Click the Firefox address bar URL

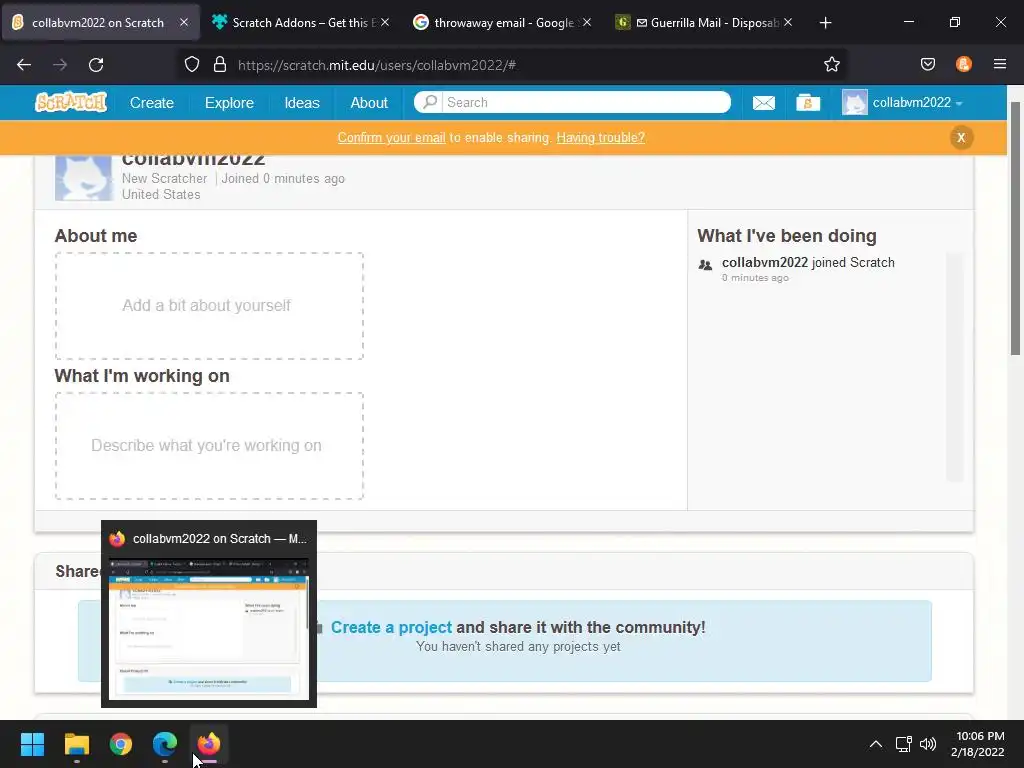[377, 65]
